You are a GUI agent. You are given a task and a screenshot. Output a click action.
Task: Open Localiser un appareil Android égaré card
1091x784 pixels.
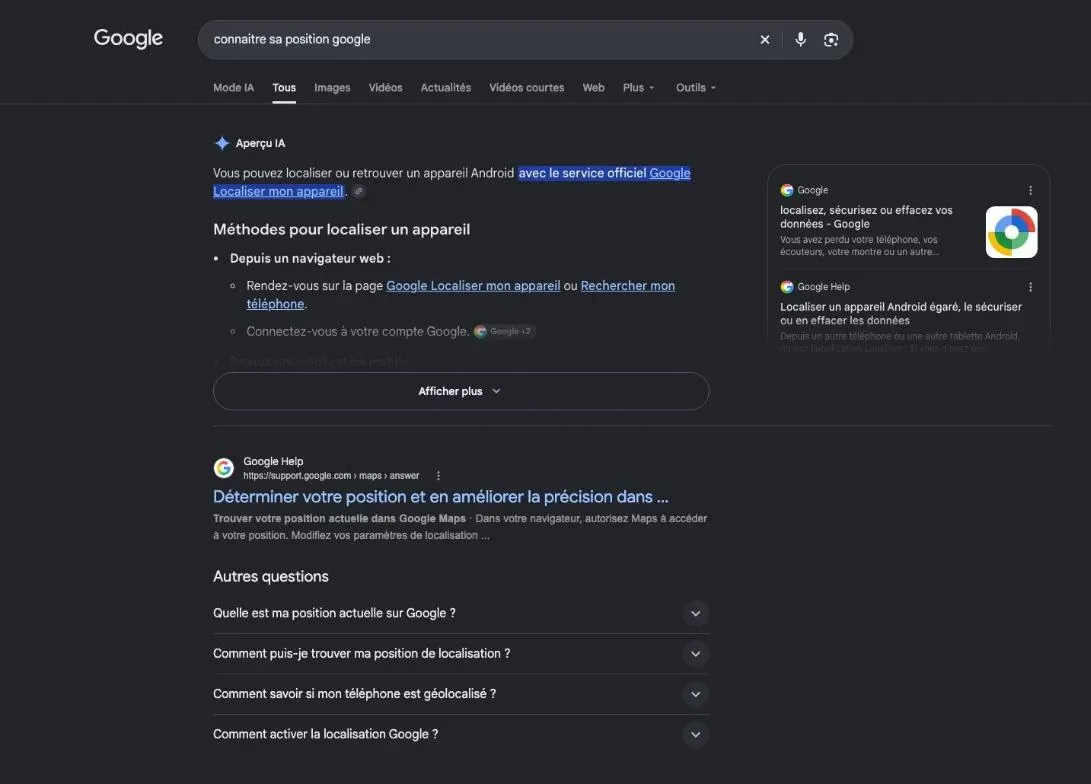click(908, 314)
